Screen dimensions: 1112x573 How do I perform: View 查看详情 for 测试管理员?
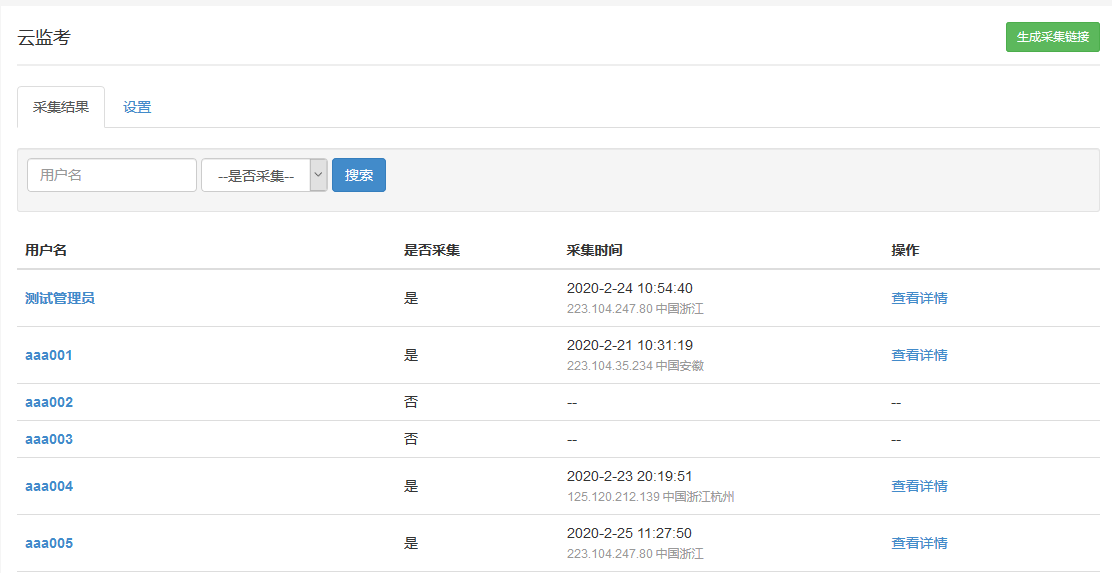coord(919,298)
